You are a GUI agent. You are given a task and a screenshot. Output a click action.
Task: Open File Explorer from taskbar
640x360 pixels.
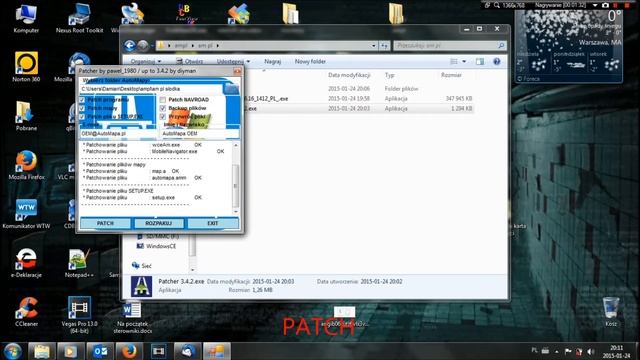pyautogui.click(x=42, y=351)
